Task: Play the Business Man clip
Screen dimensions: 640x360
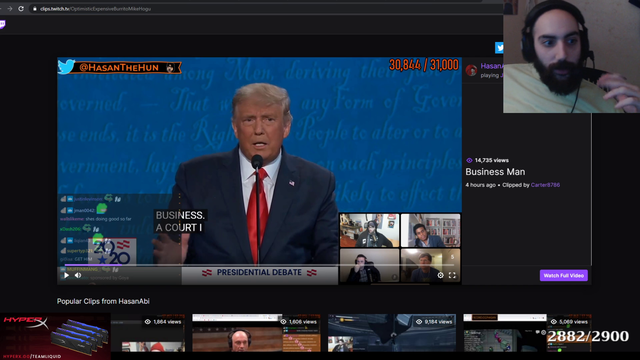Action: [67, 276]
